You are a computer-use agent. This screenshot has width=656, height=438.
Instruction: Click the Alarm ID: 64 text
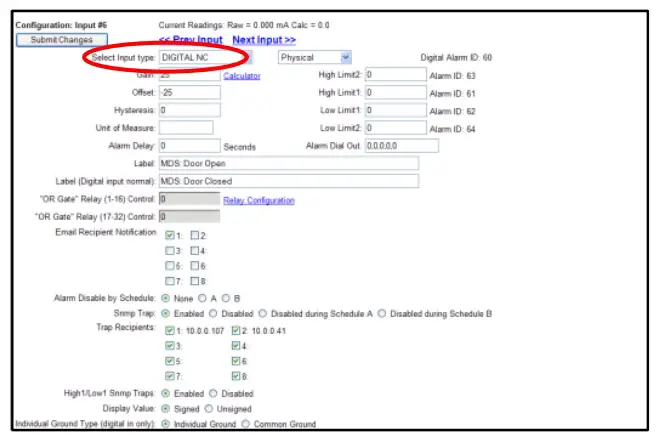click(453, 129)
